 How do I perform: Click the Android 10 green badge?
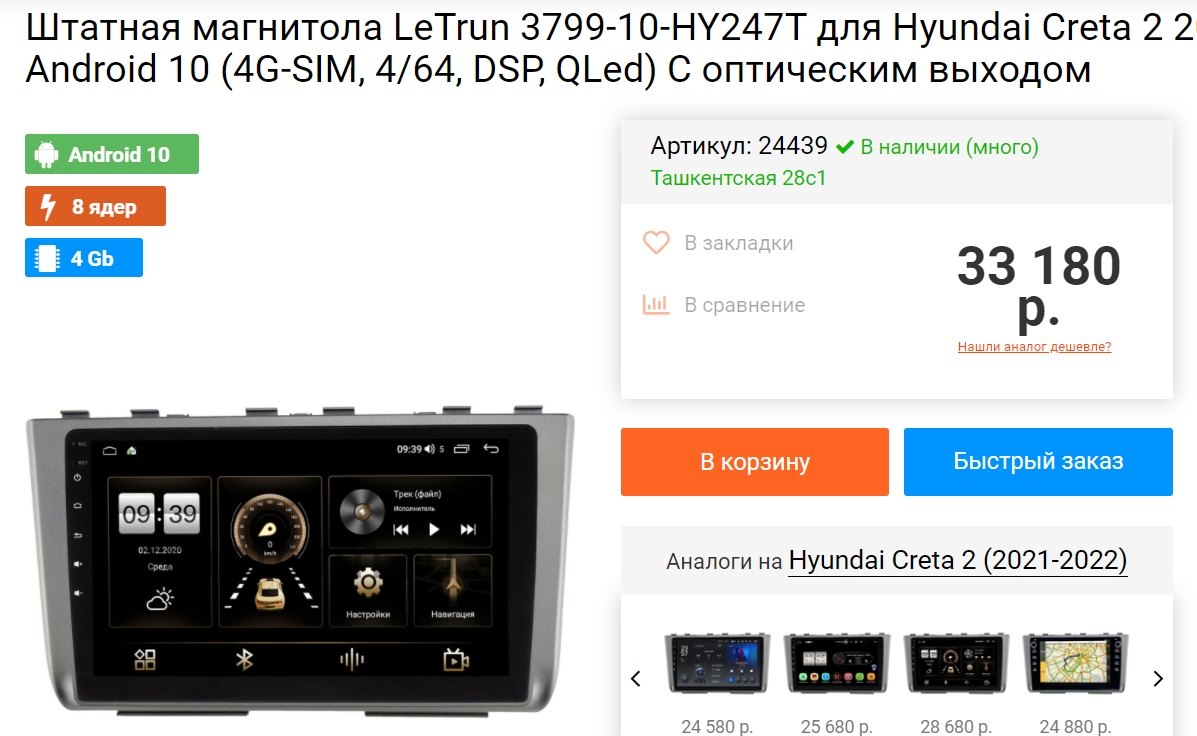112,154
